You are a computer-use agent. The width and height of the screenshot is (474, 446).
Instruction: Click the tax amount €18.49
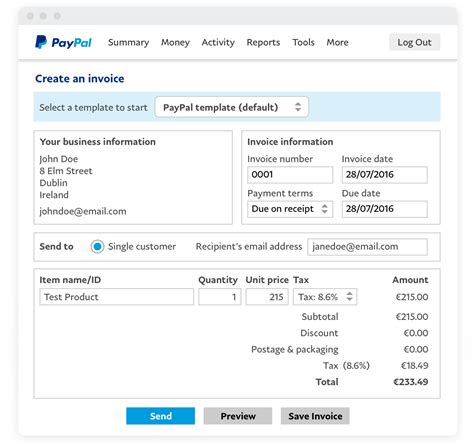414,366
